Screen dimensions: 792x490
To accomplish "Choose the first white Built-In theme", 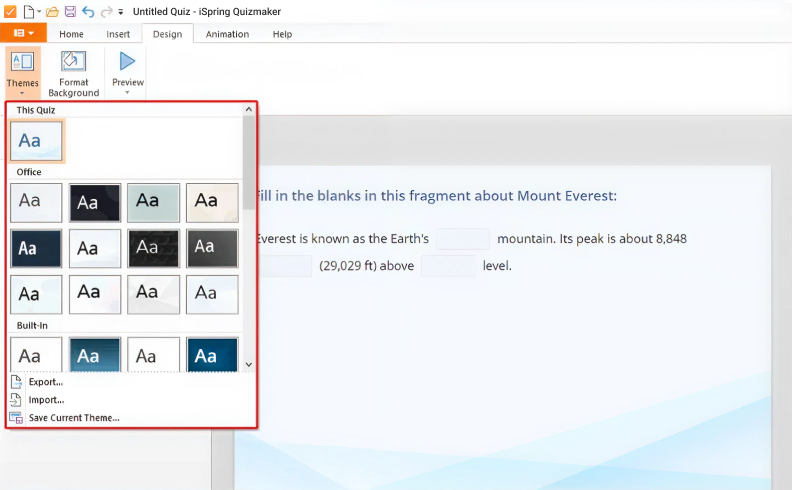I will point(36,355).
